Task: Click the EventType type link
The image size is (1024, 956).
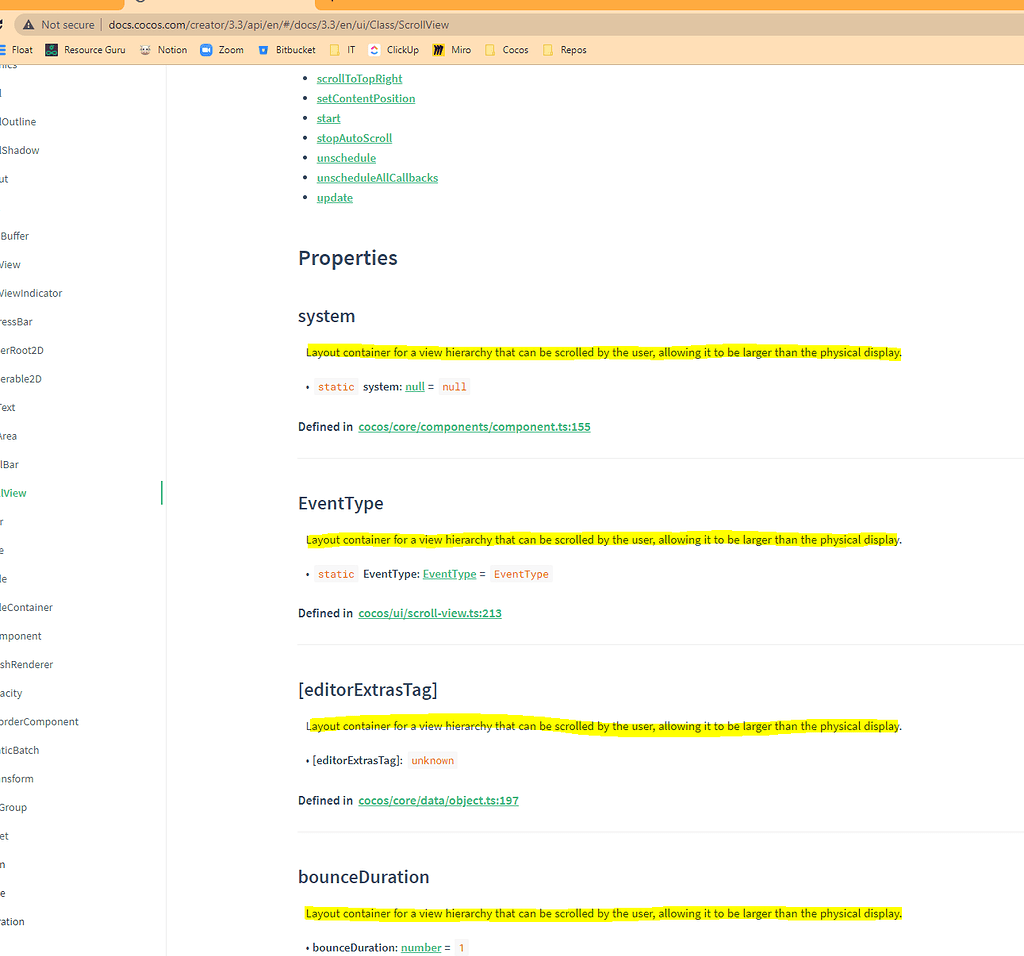Action: [449, 574]
